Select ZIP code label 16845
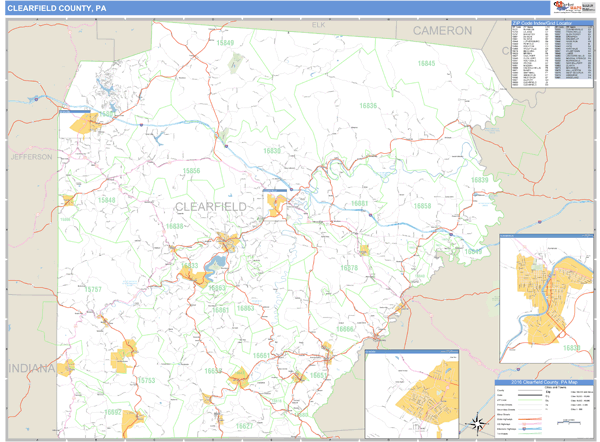Viewport: 600px width, 442px height. pos(426,64)
